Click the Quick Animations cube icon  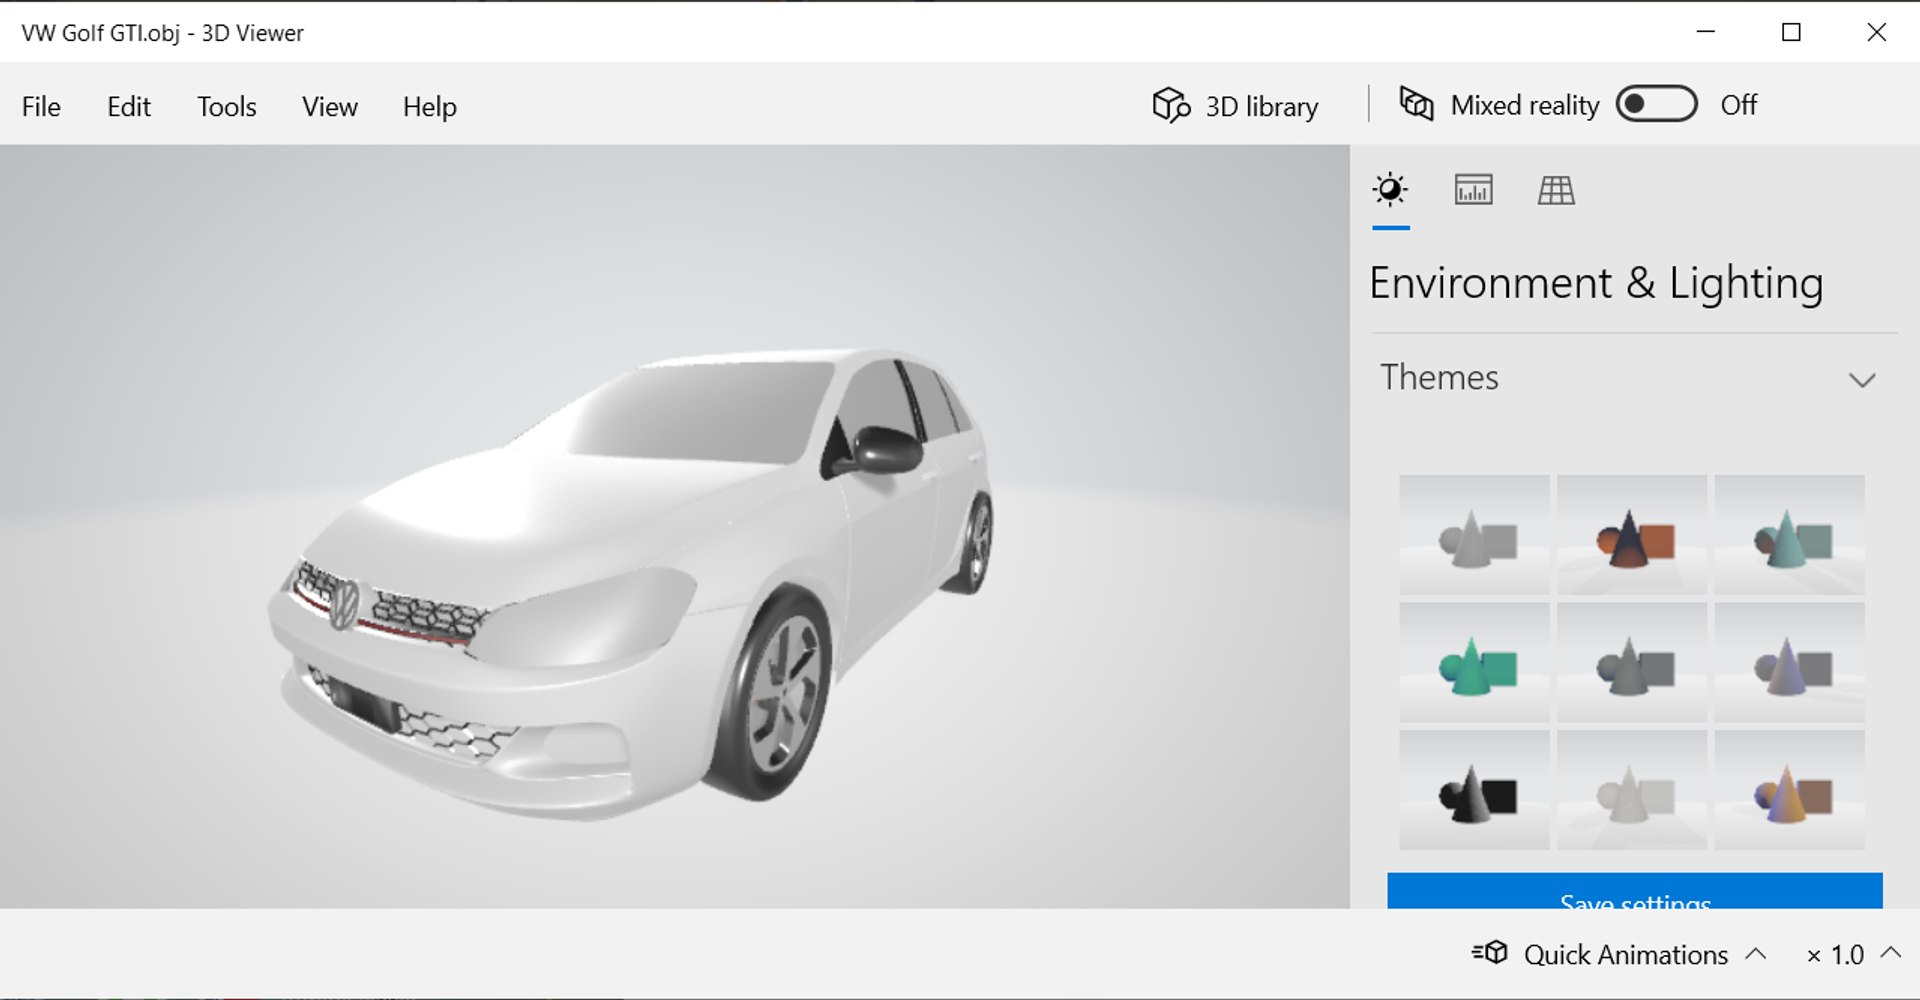coord(1490,953)
